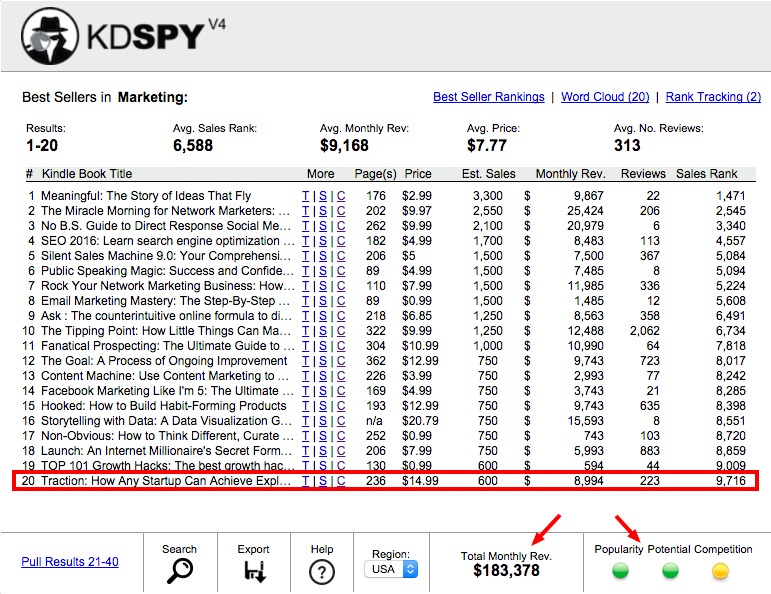Click S link for Launch row
The image size is (771, 594).
pos(323,451)
